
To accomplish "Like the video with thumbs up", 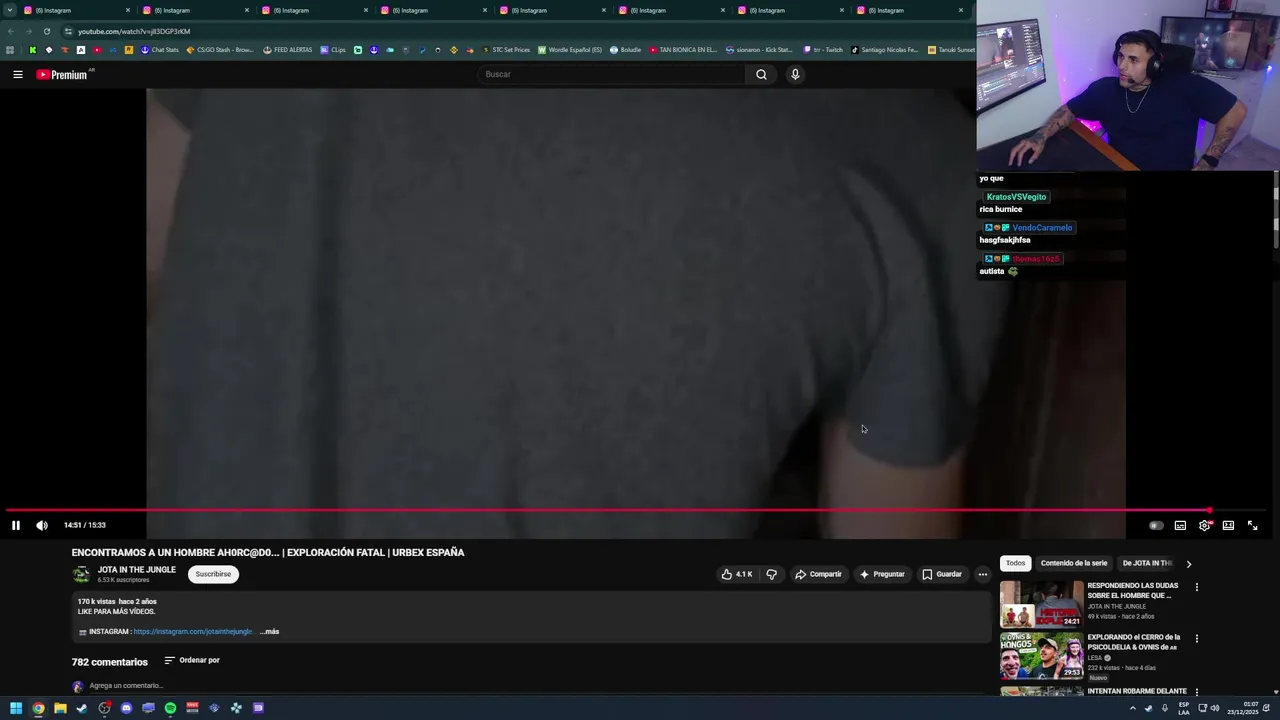I will point(737,574).
